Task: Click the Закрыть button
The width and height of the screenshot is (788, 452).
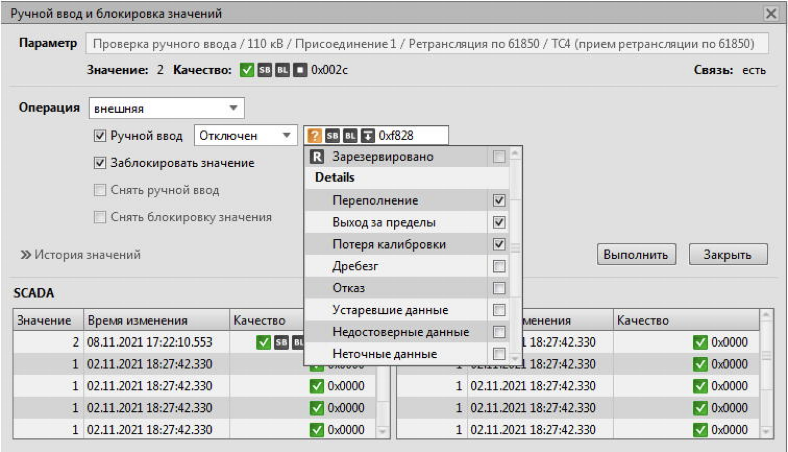Action: (728, 254)
